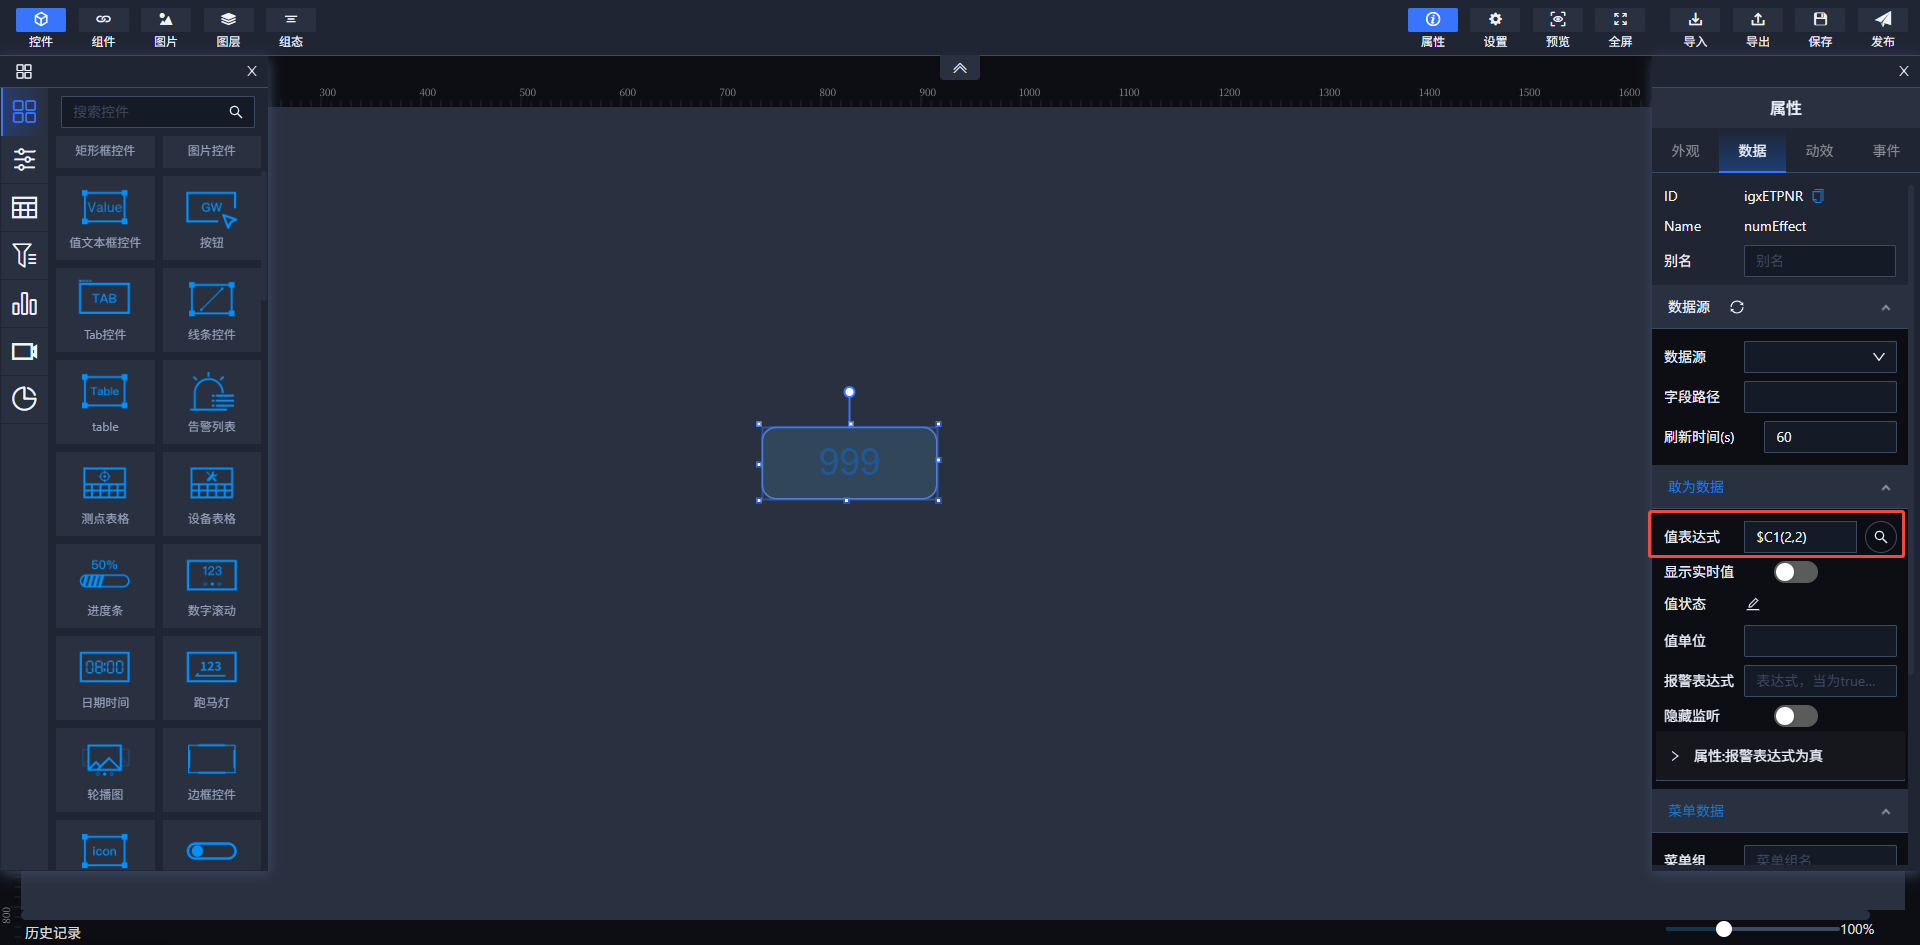The height and width of the screenshot is (945, 1920).
Task: Click the Save (保存) button
Action: [x=1820, y=28]
